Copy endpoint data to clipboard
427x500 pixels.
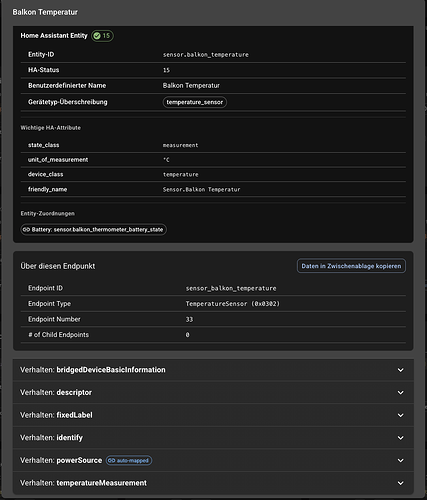point(351,266)
